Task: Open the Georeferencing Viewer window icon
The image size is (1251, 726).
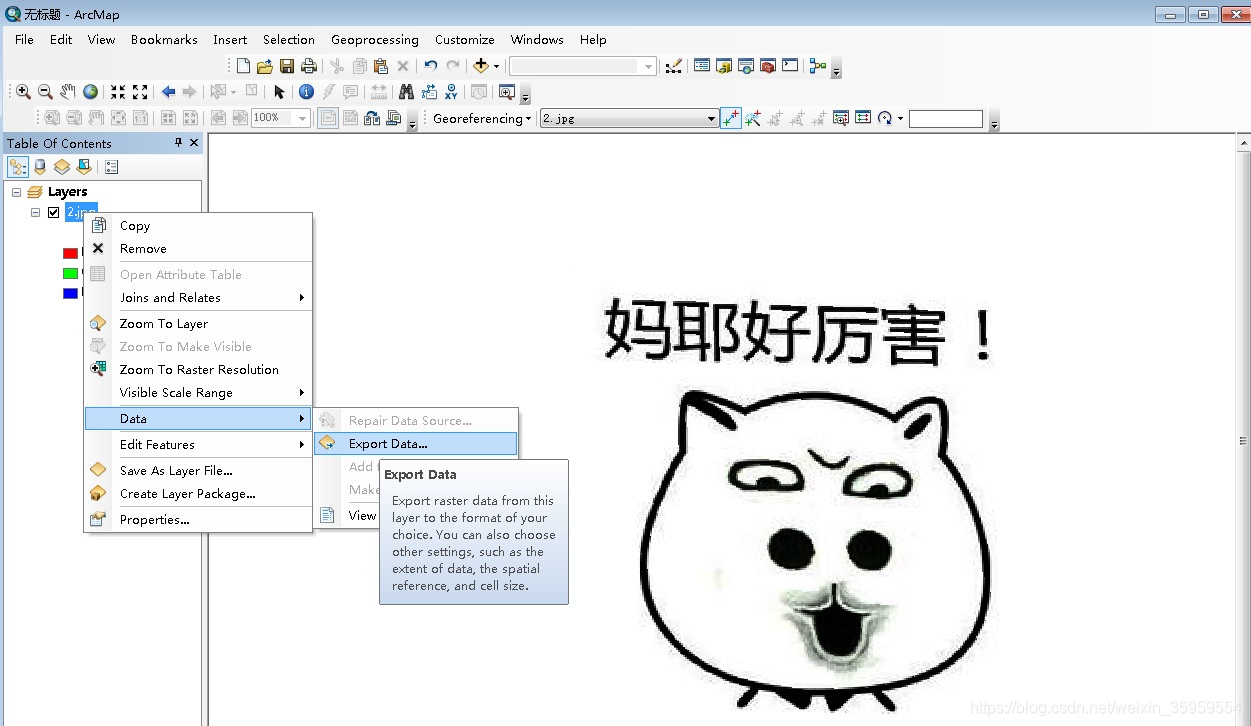Action: (x=841, y=118)
